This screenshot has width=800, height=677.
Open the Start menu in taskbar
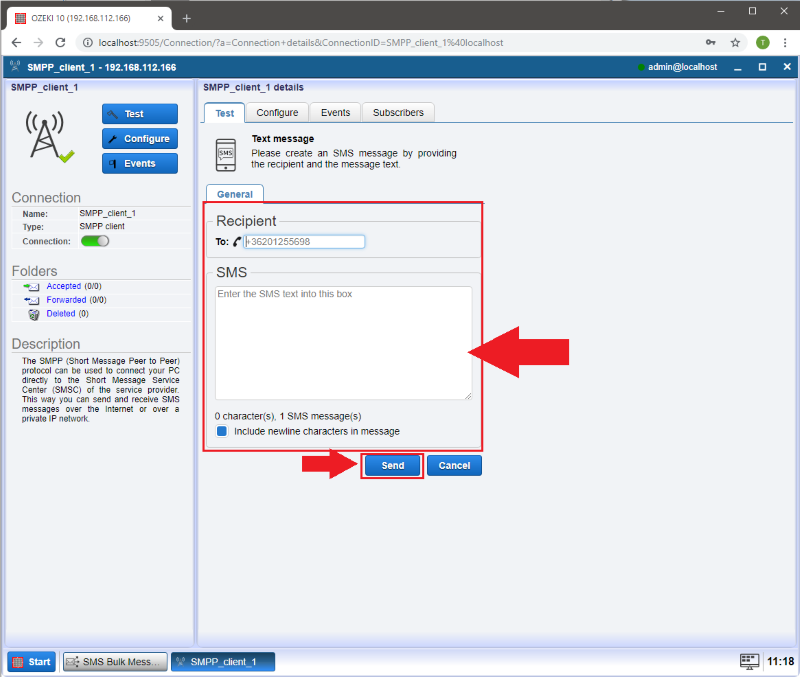click(x=32, y=662)
